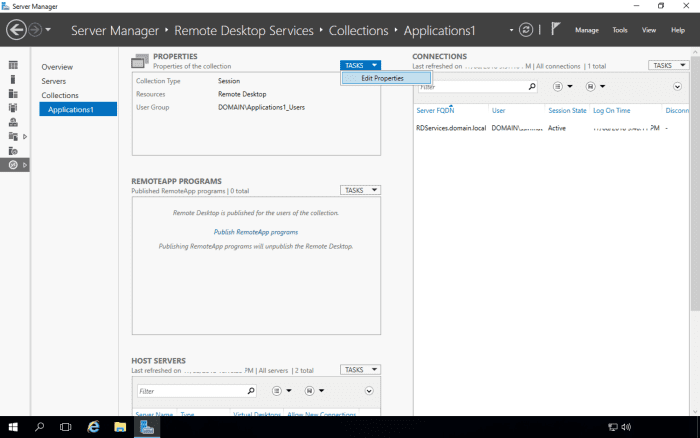Open the RemoteApp Programs TASKS dropdown
The width and height of the screenshot is (700, 438).
tap(360, 190)
